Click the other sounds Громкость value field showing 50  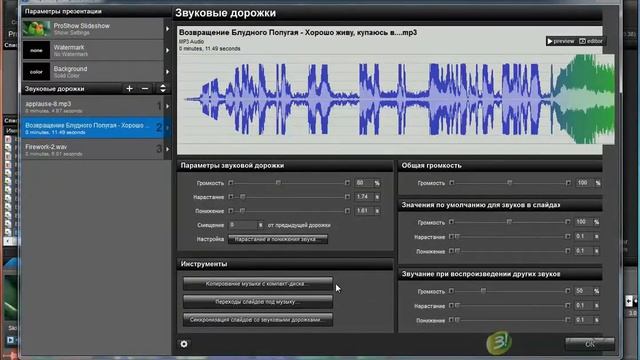(583, 291)
